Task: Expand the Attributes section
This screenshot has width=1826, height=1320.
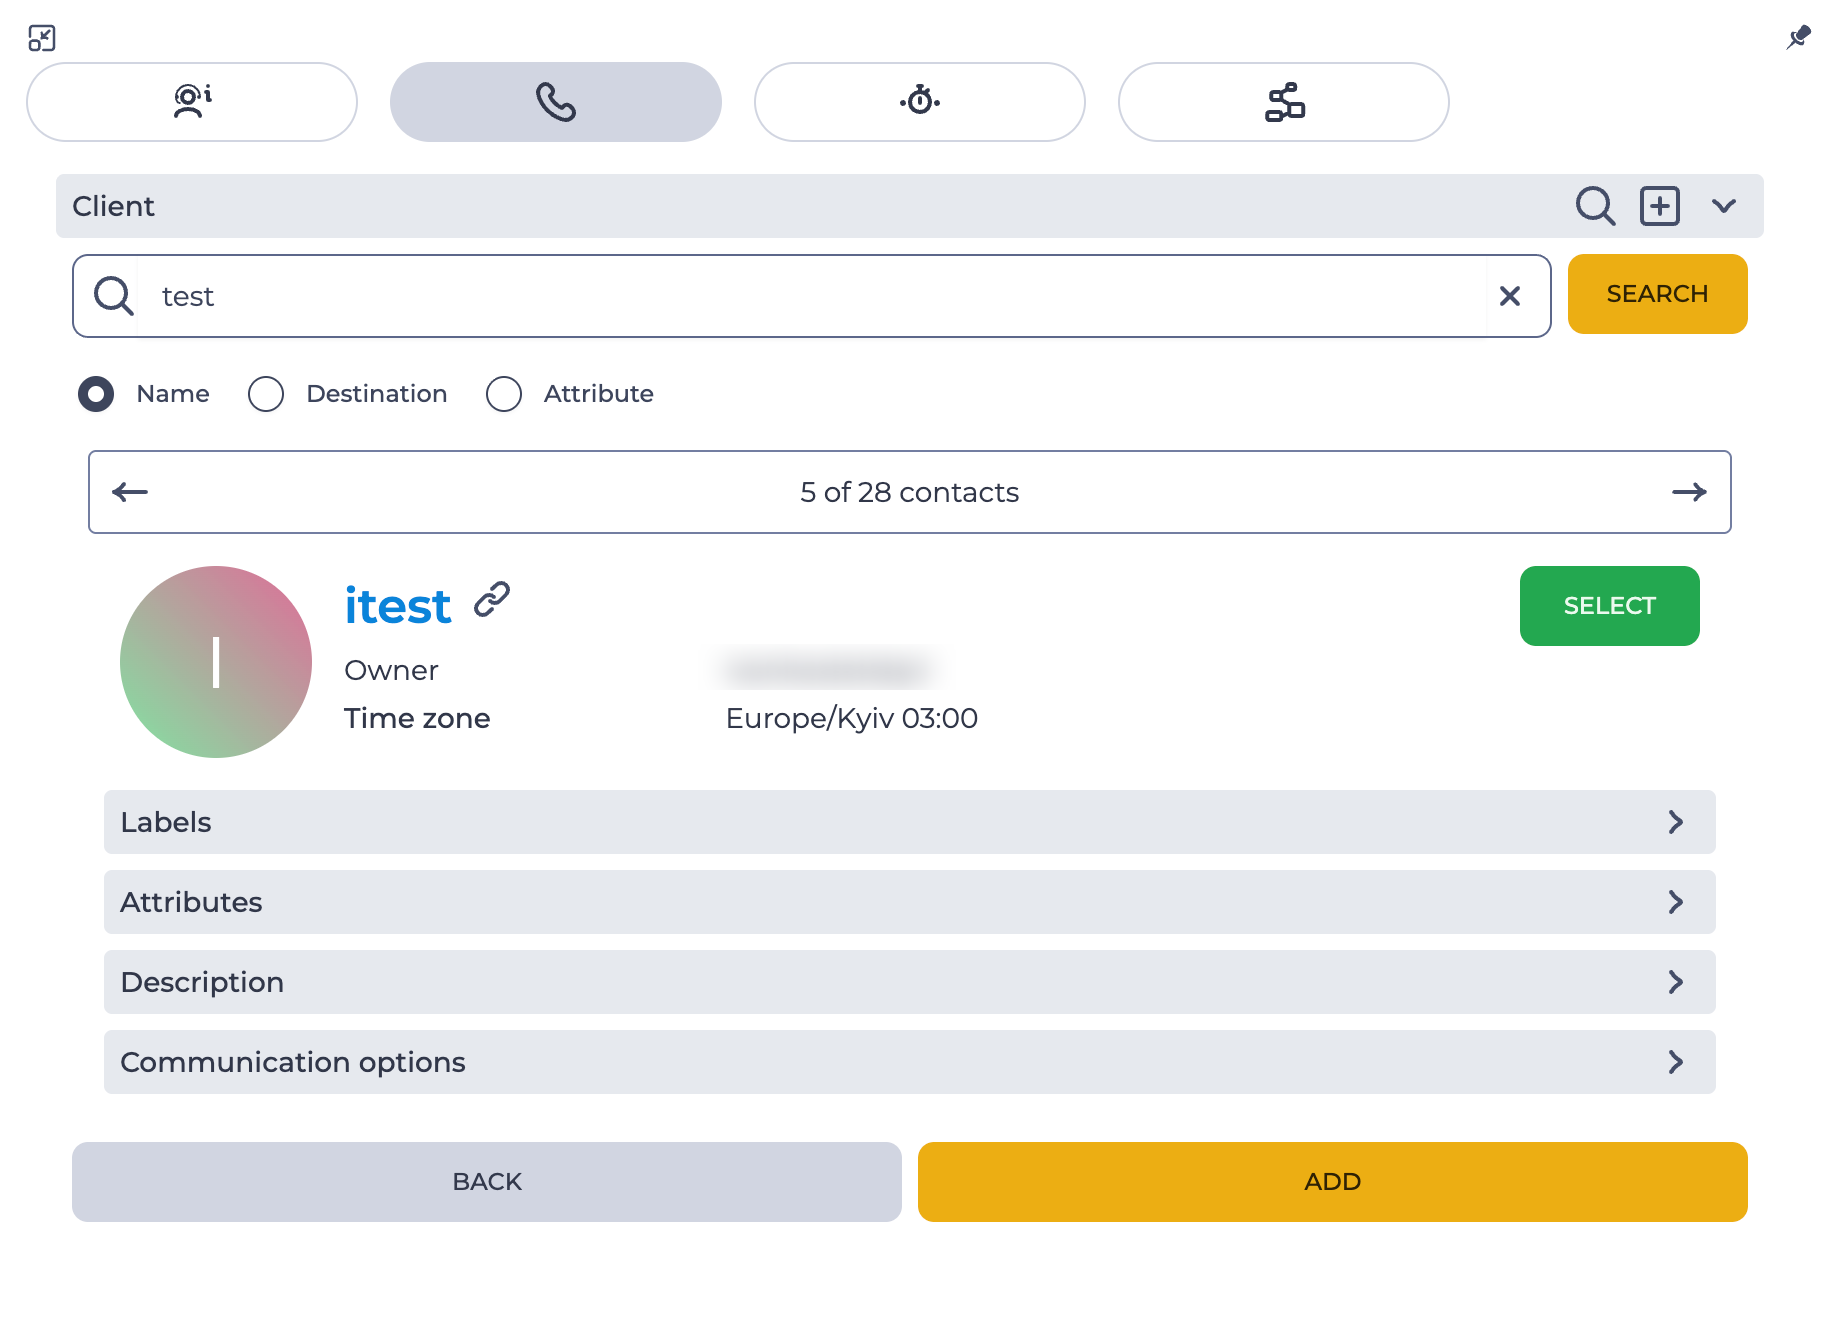Action: tap(910, 902)
